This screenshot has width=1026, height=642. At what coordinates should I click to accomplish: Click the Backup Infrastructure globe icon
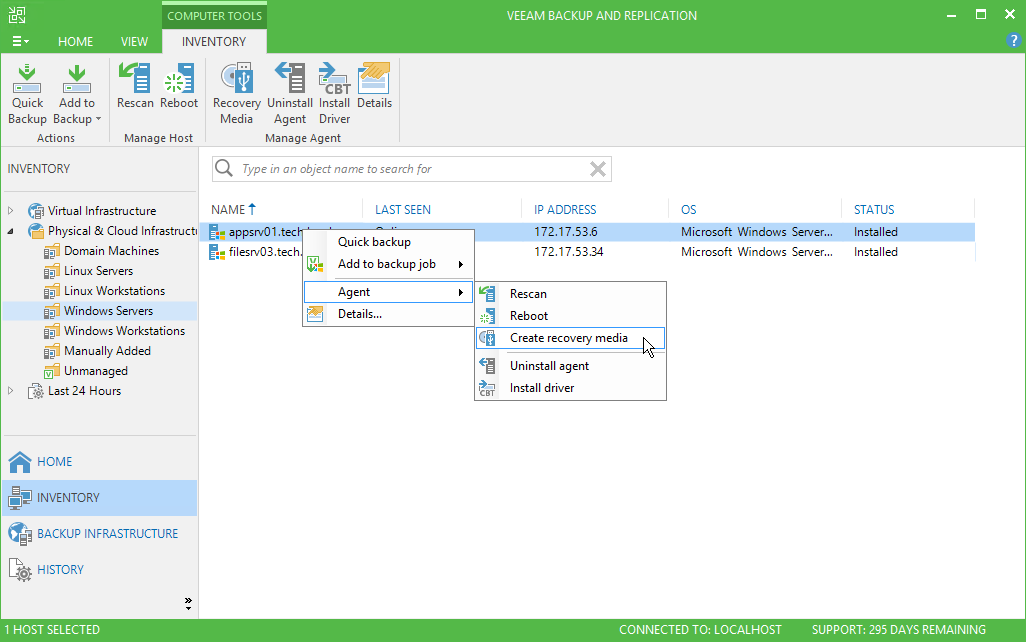coord(20,534)
